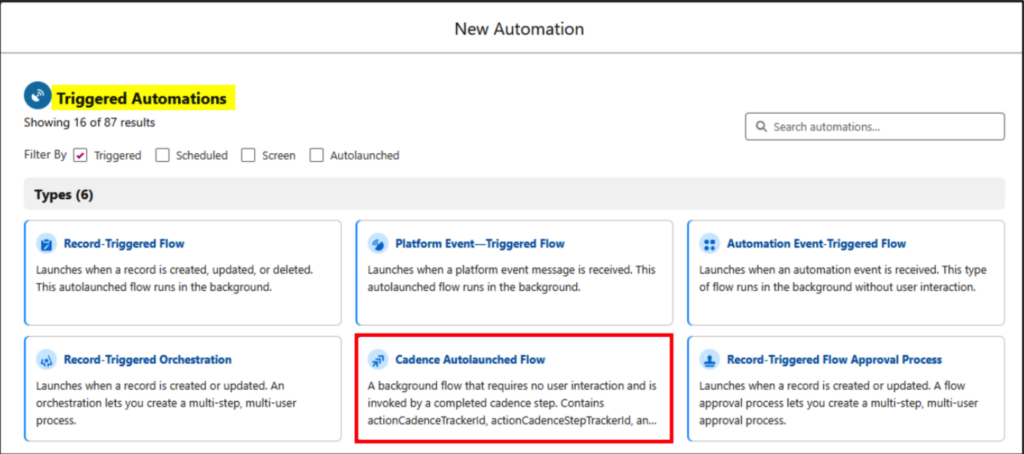
Task: Select the Record-Triggered Orchestration title
Action: pyautogui.click(x=148, y=360)
